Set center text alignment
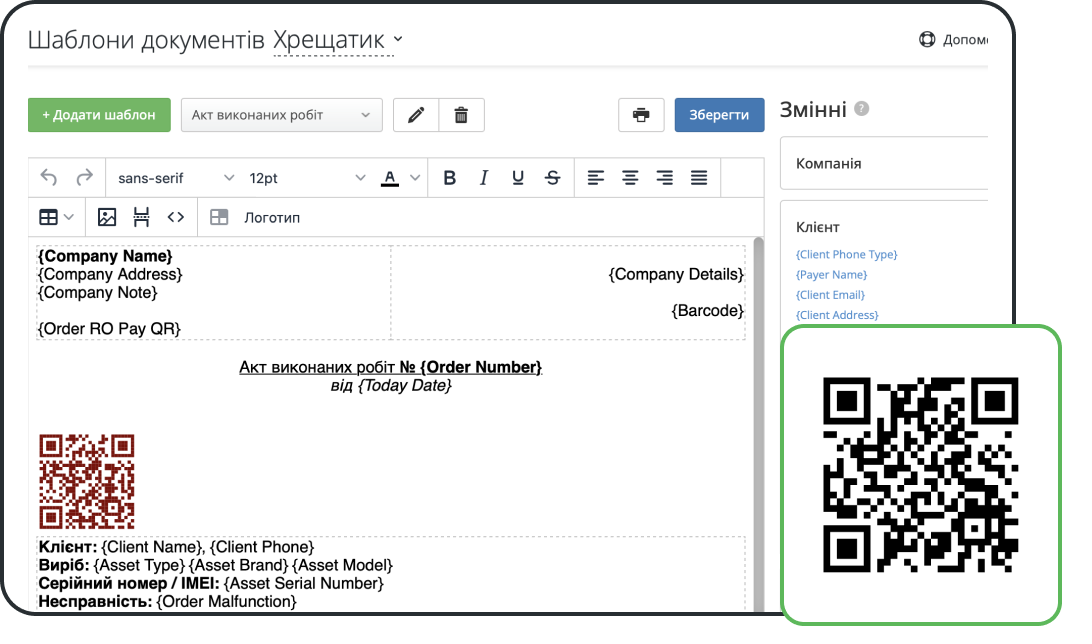 click(630, 177)
